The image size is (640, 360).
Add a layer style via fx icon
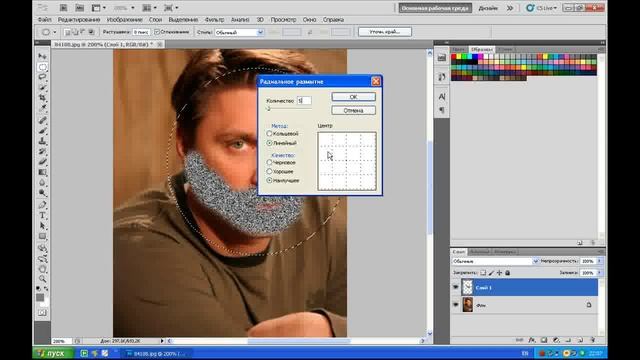click(531, 340)
